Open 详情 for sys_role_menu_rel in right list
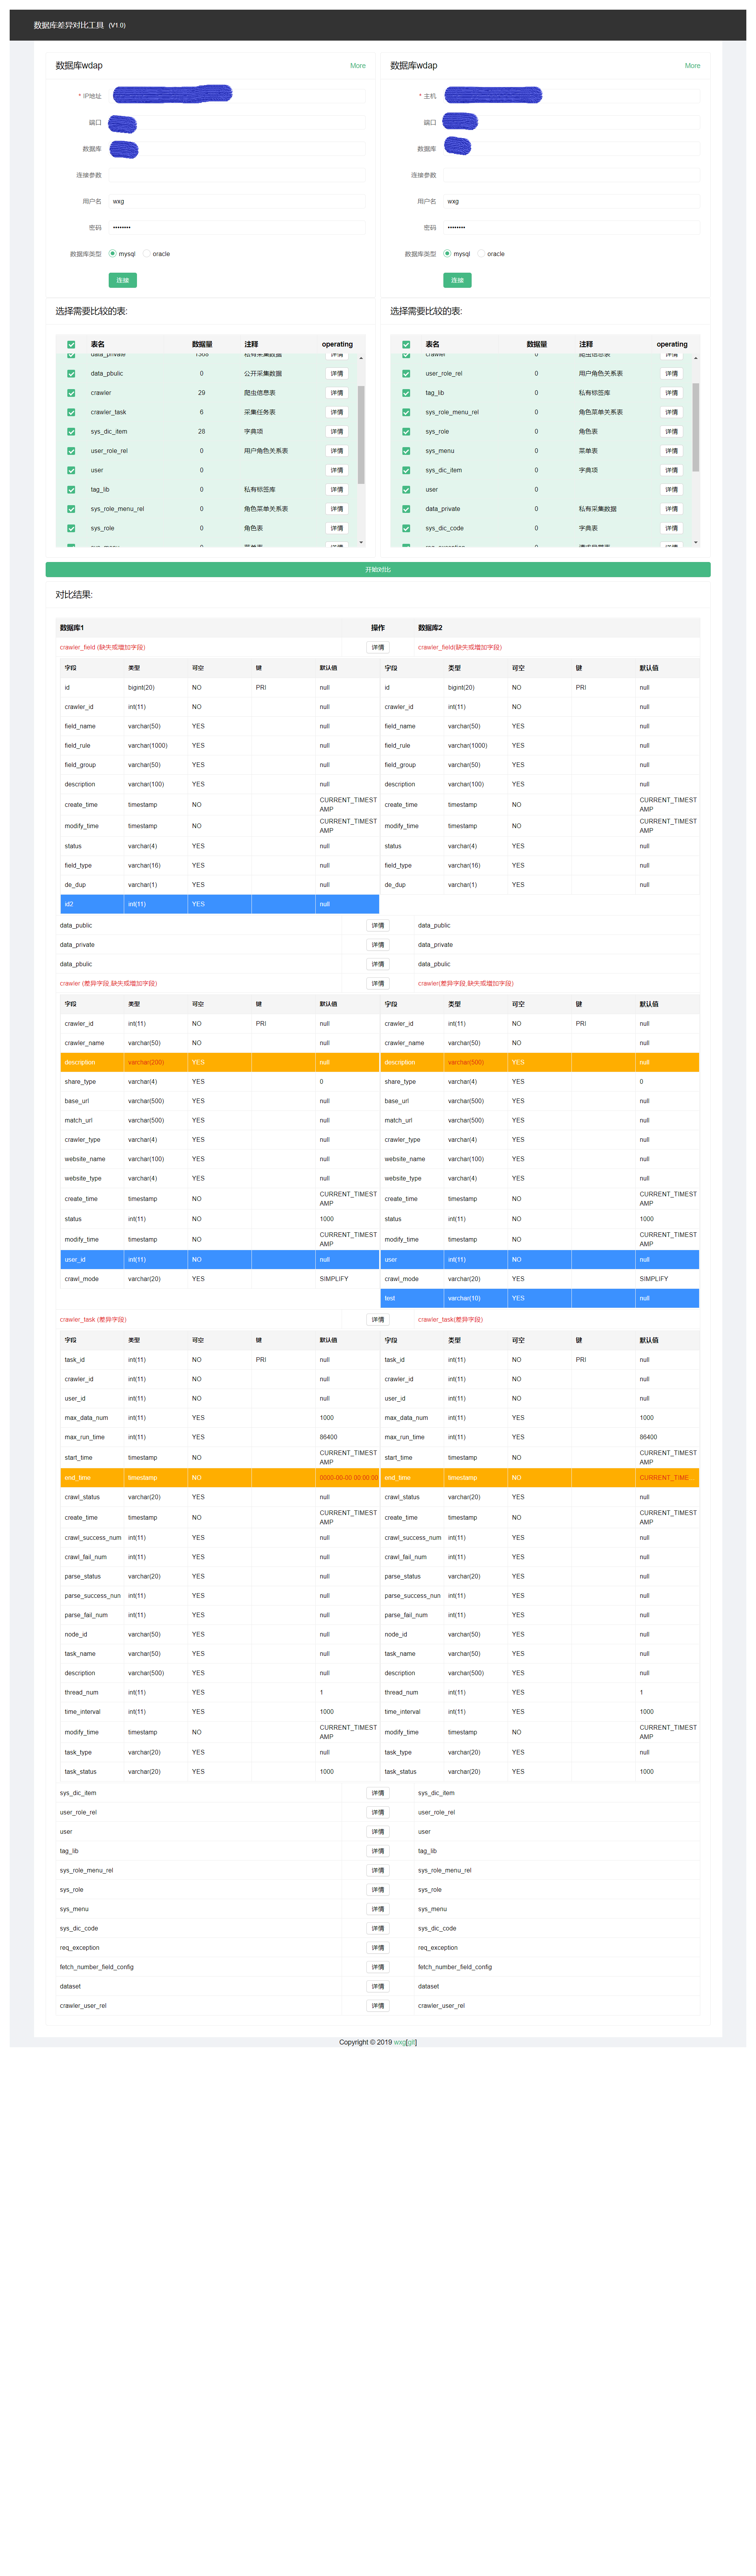The image size is (756, 2576). pyautogui.click(x=672, y=412)
